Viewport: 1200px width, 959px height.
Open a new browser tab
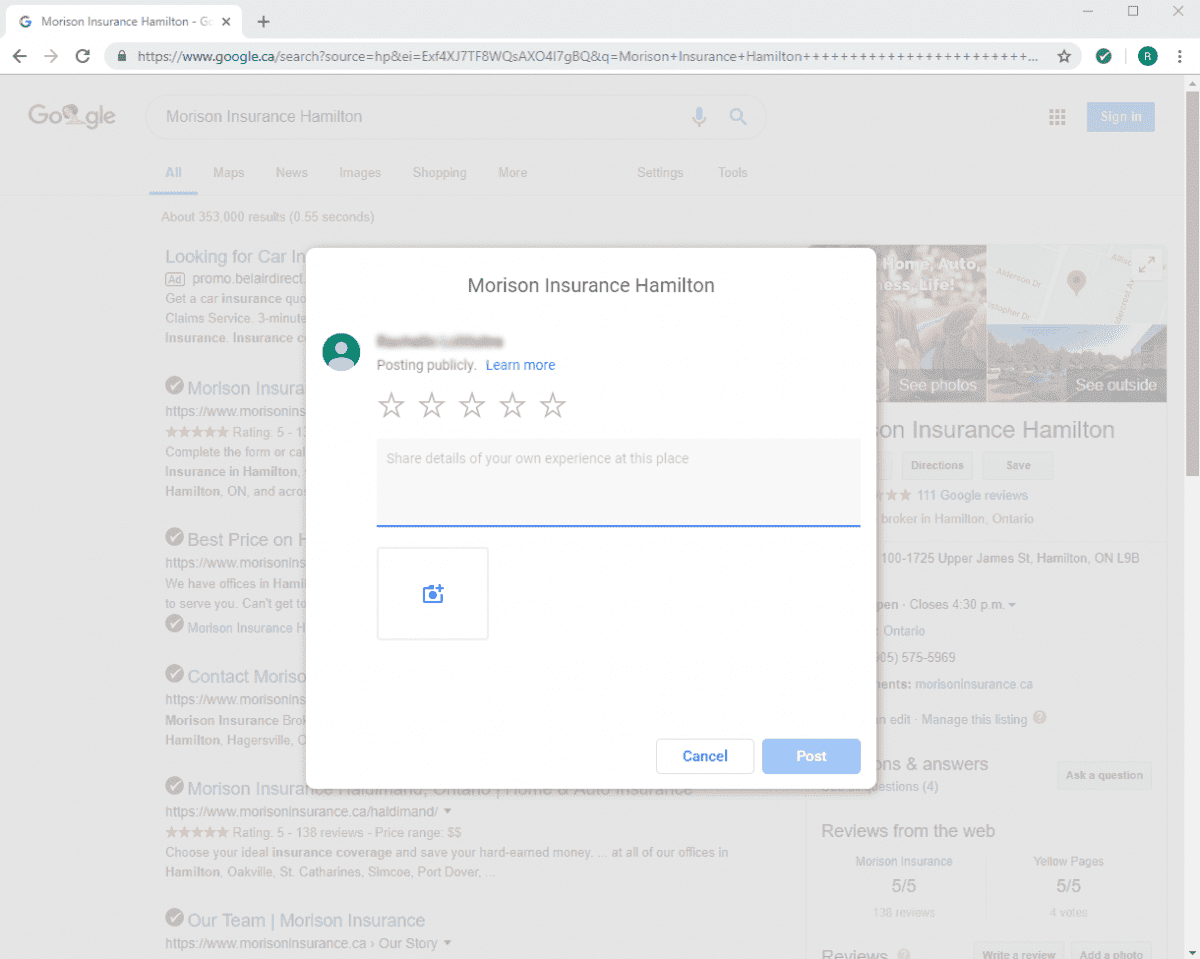point(263,21)
